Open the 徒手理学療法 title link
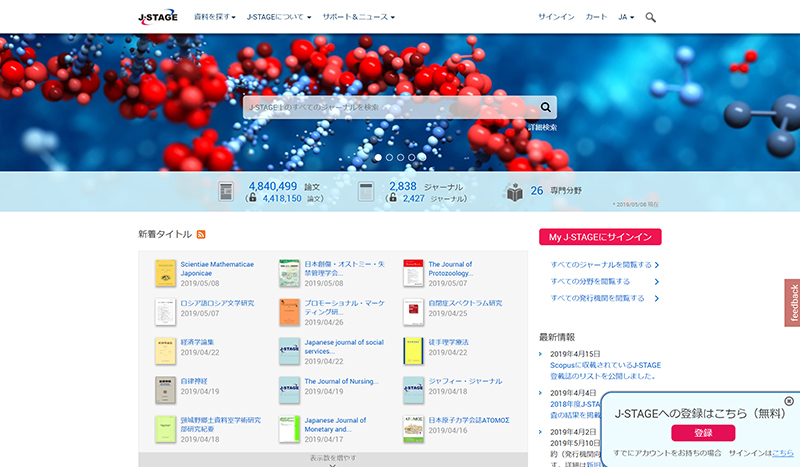Viewport: 800px width, 467px height. tap(448, 342)
